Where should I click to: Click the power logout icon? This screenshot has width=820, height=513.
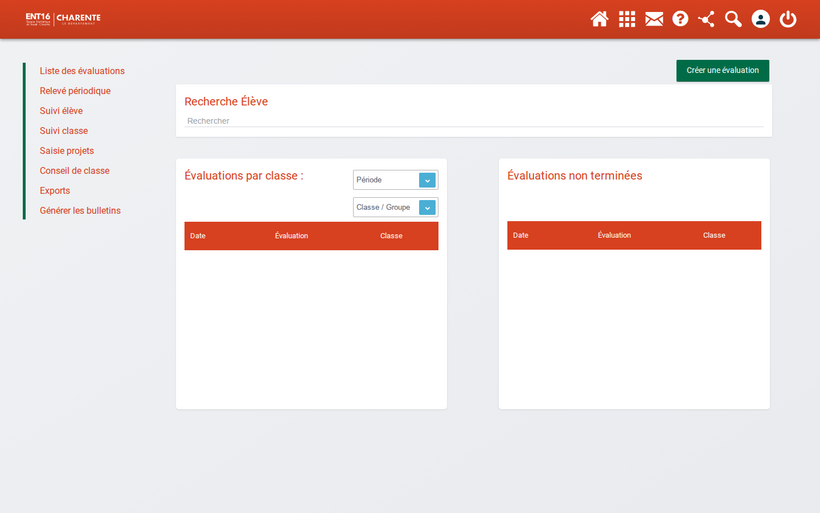(788, 19)
